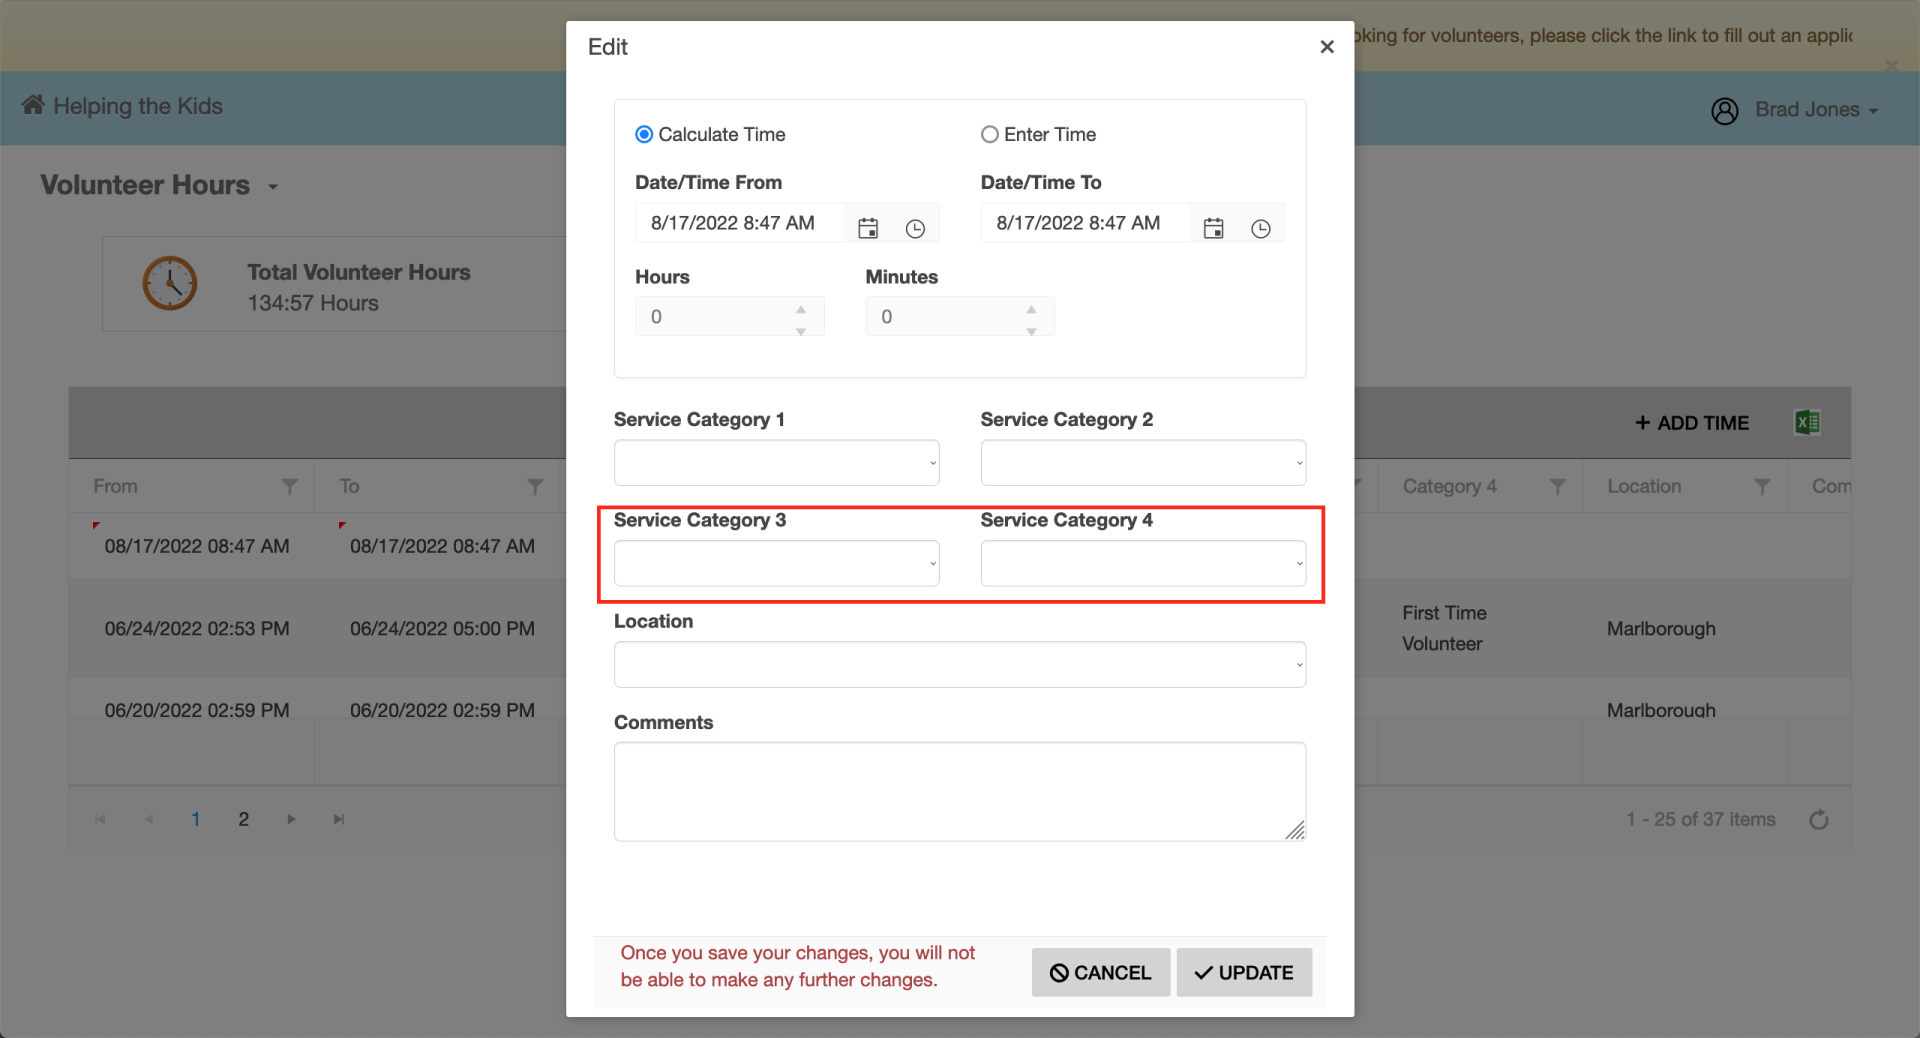Expand the Service Category 4 dropdown
1920x1038 pixels.
tap(1143, 564)
